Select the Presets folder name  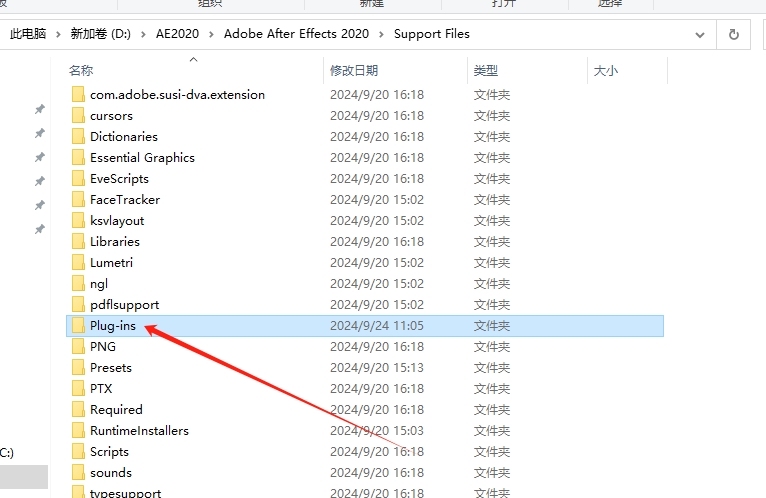(111, 368)
